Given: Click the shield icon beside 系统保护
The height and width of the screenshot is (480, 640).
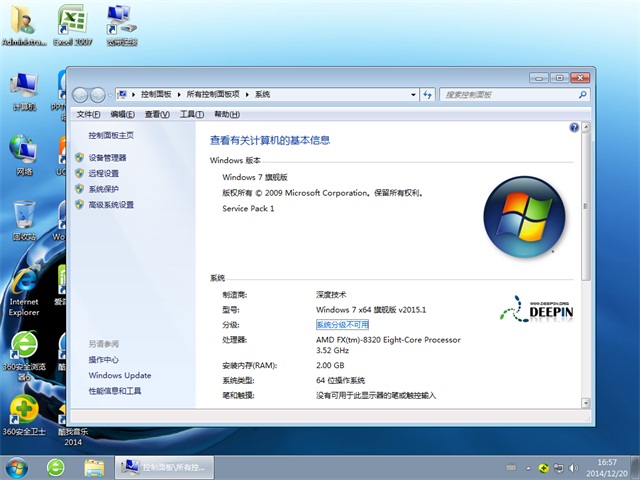Looking at the screenshot, I should pos(80,189).
